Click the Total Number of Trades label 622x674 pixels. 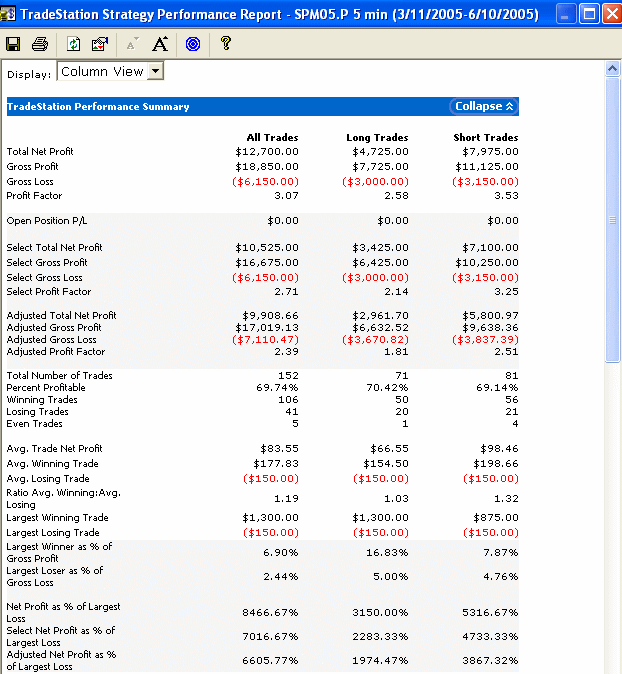click(59, 376)
